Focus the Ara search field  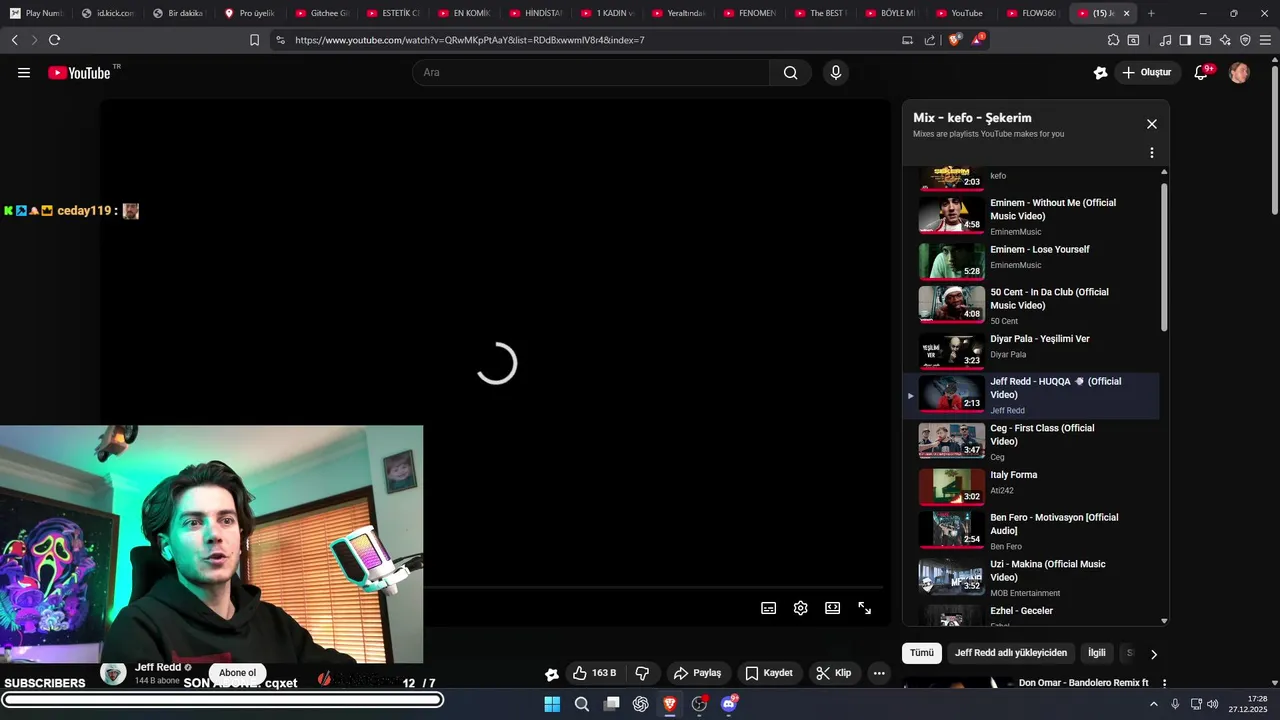[591, 72]
